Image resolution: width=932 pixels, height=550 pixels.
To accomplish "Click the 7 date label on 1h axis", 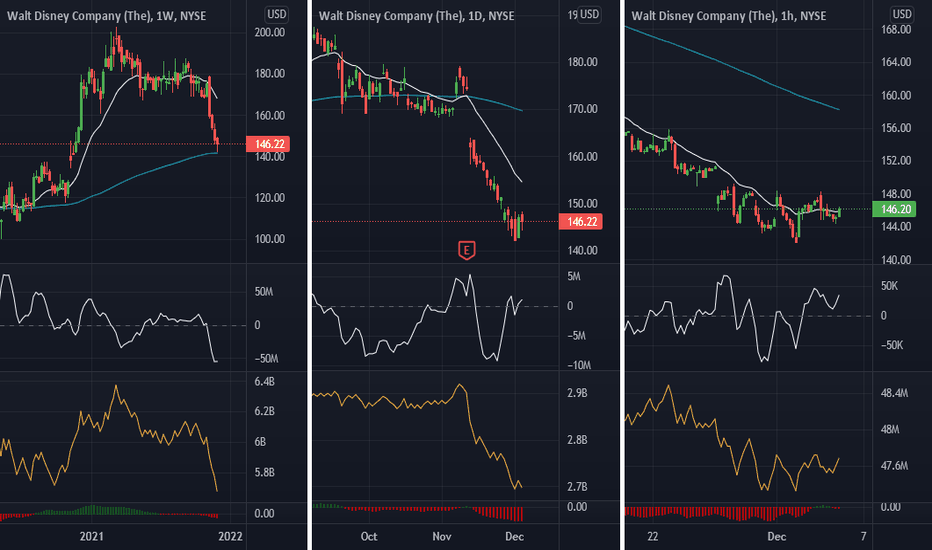I will coord(864,536).
